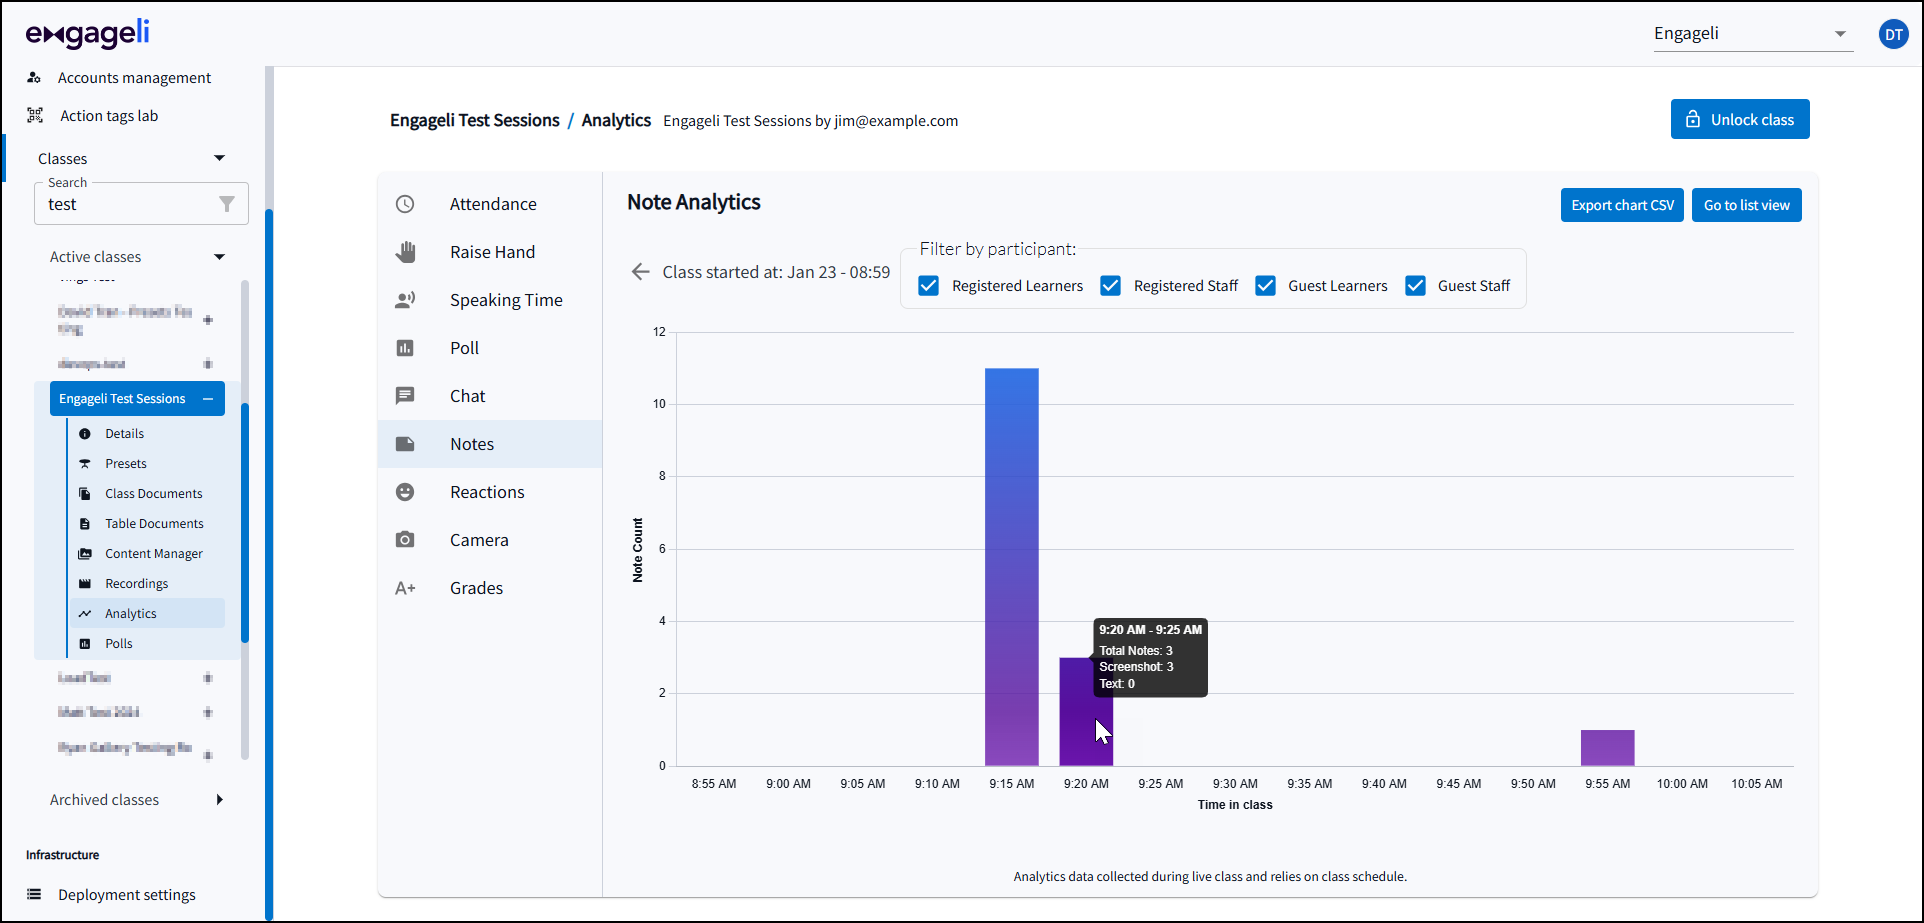
Task: Select Chat analytics tab
Action: click(x=490, y=396)
